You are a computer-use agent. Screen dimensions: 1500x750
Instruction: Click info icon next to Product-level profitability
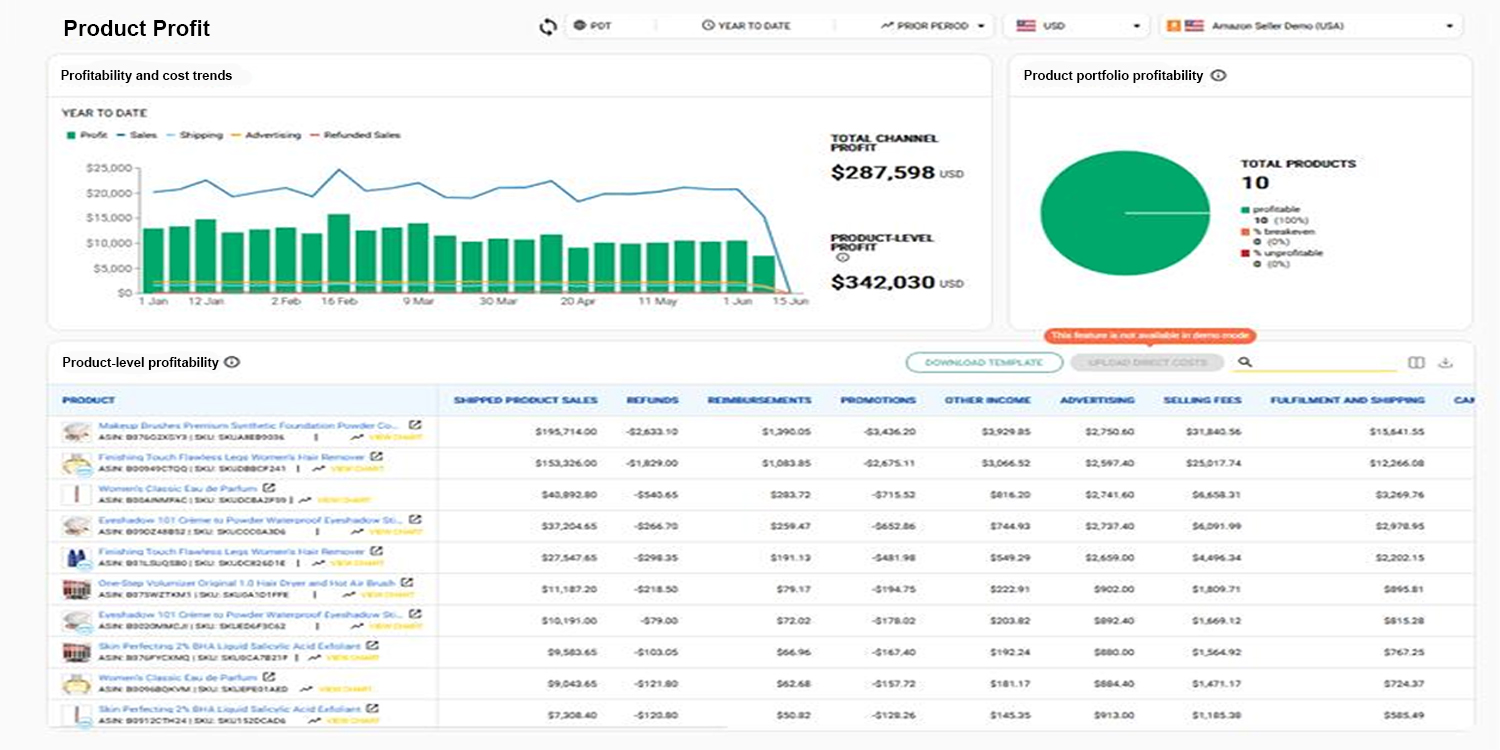pos(232,363)
